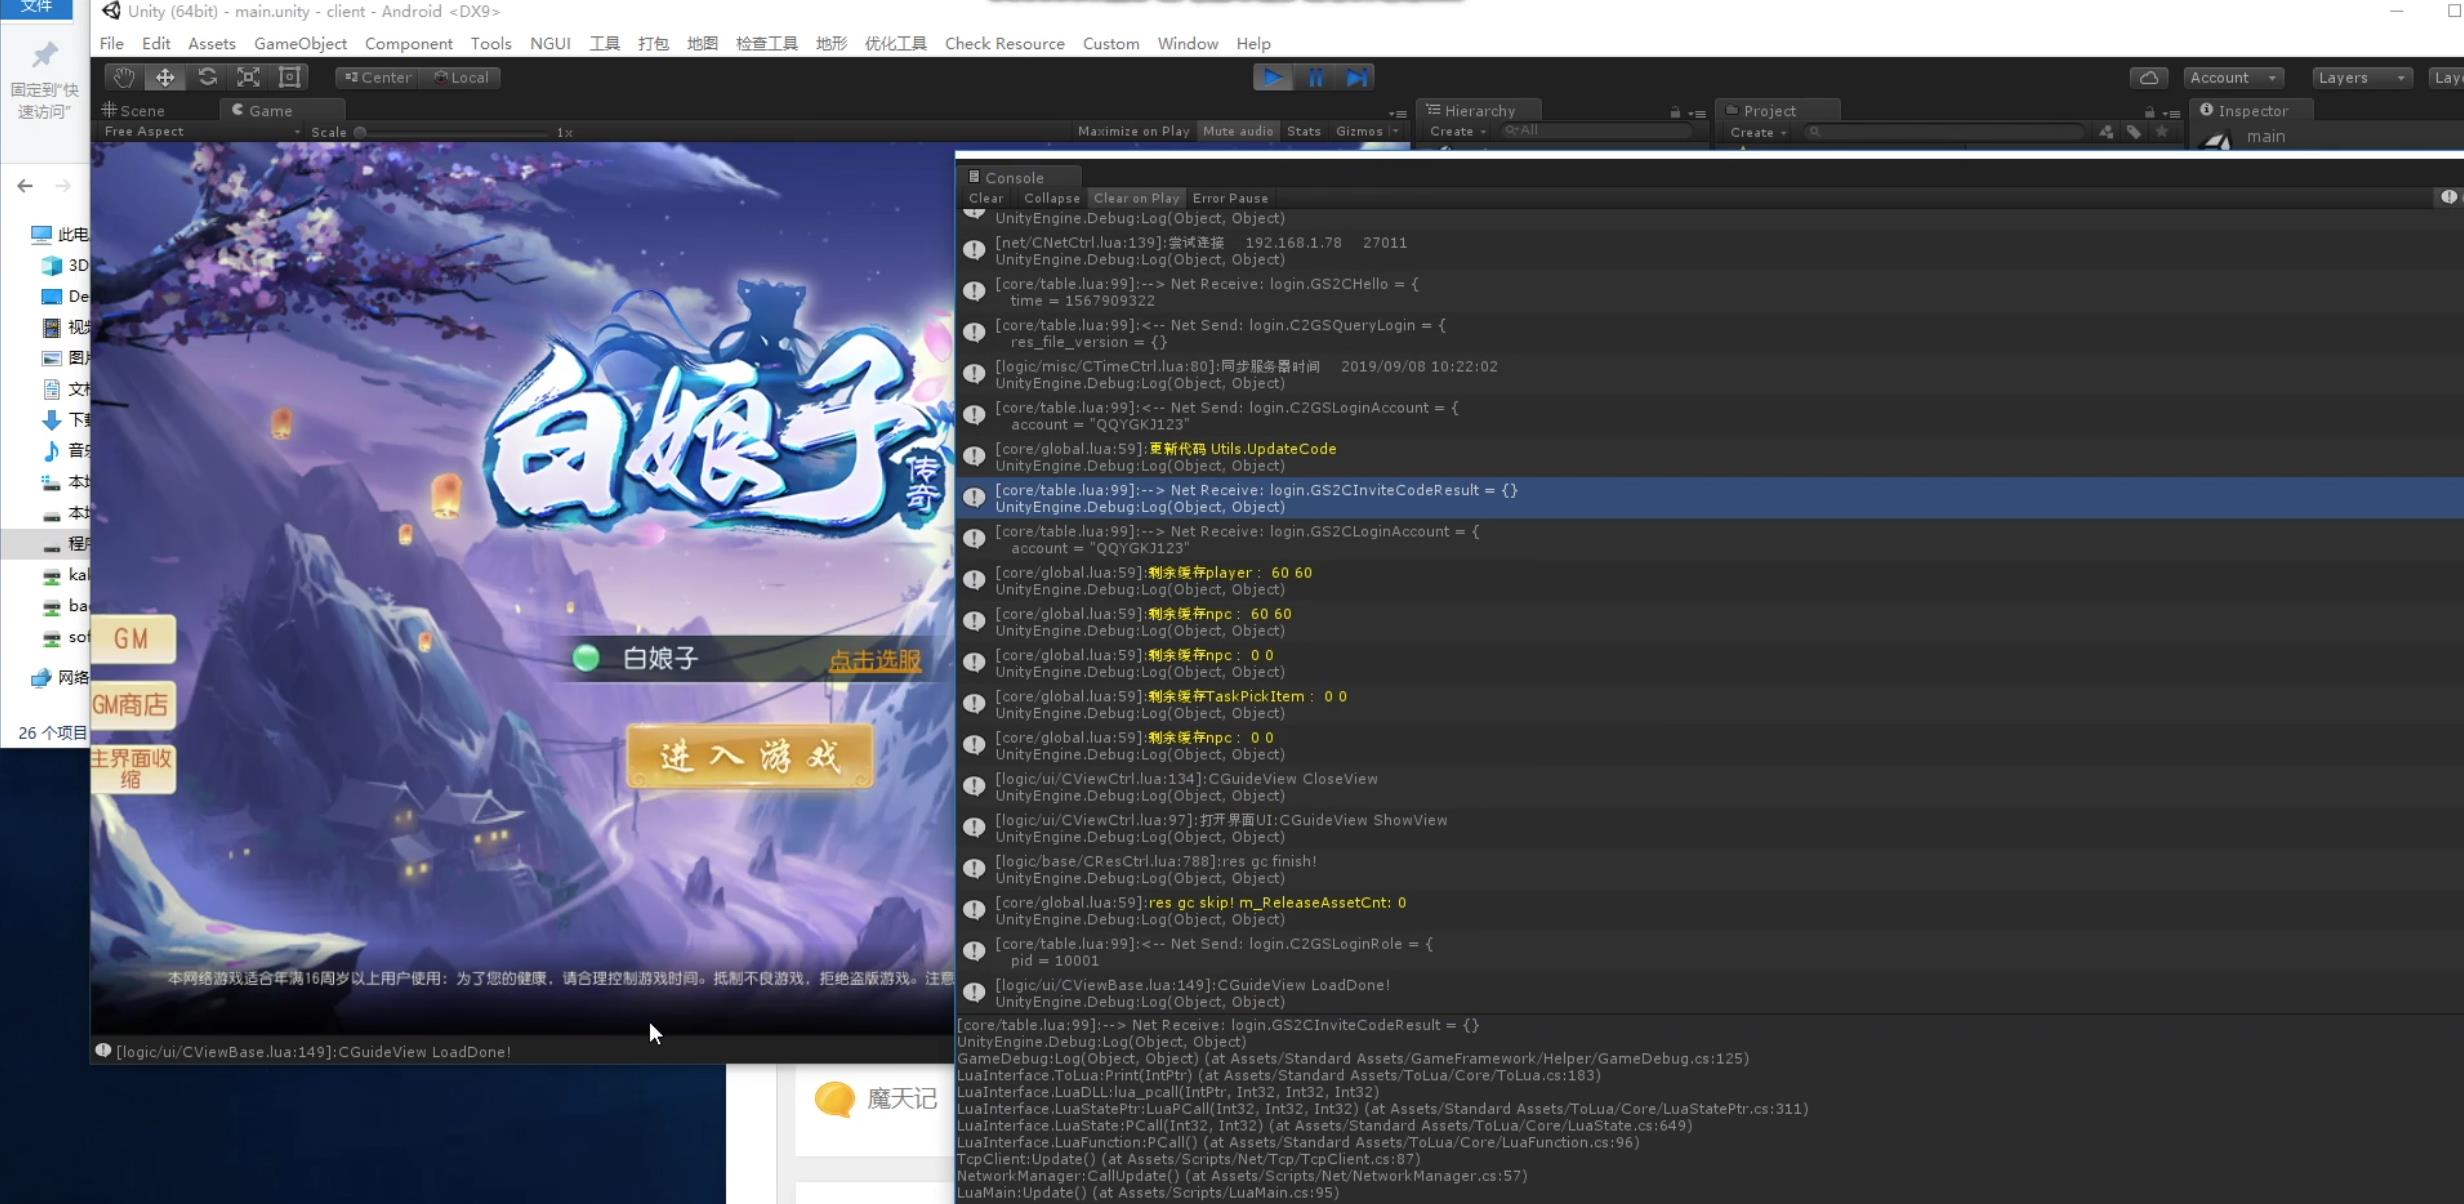
Task: Select the Scale tool
Action: (248, 77)
